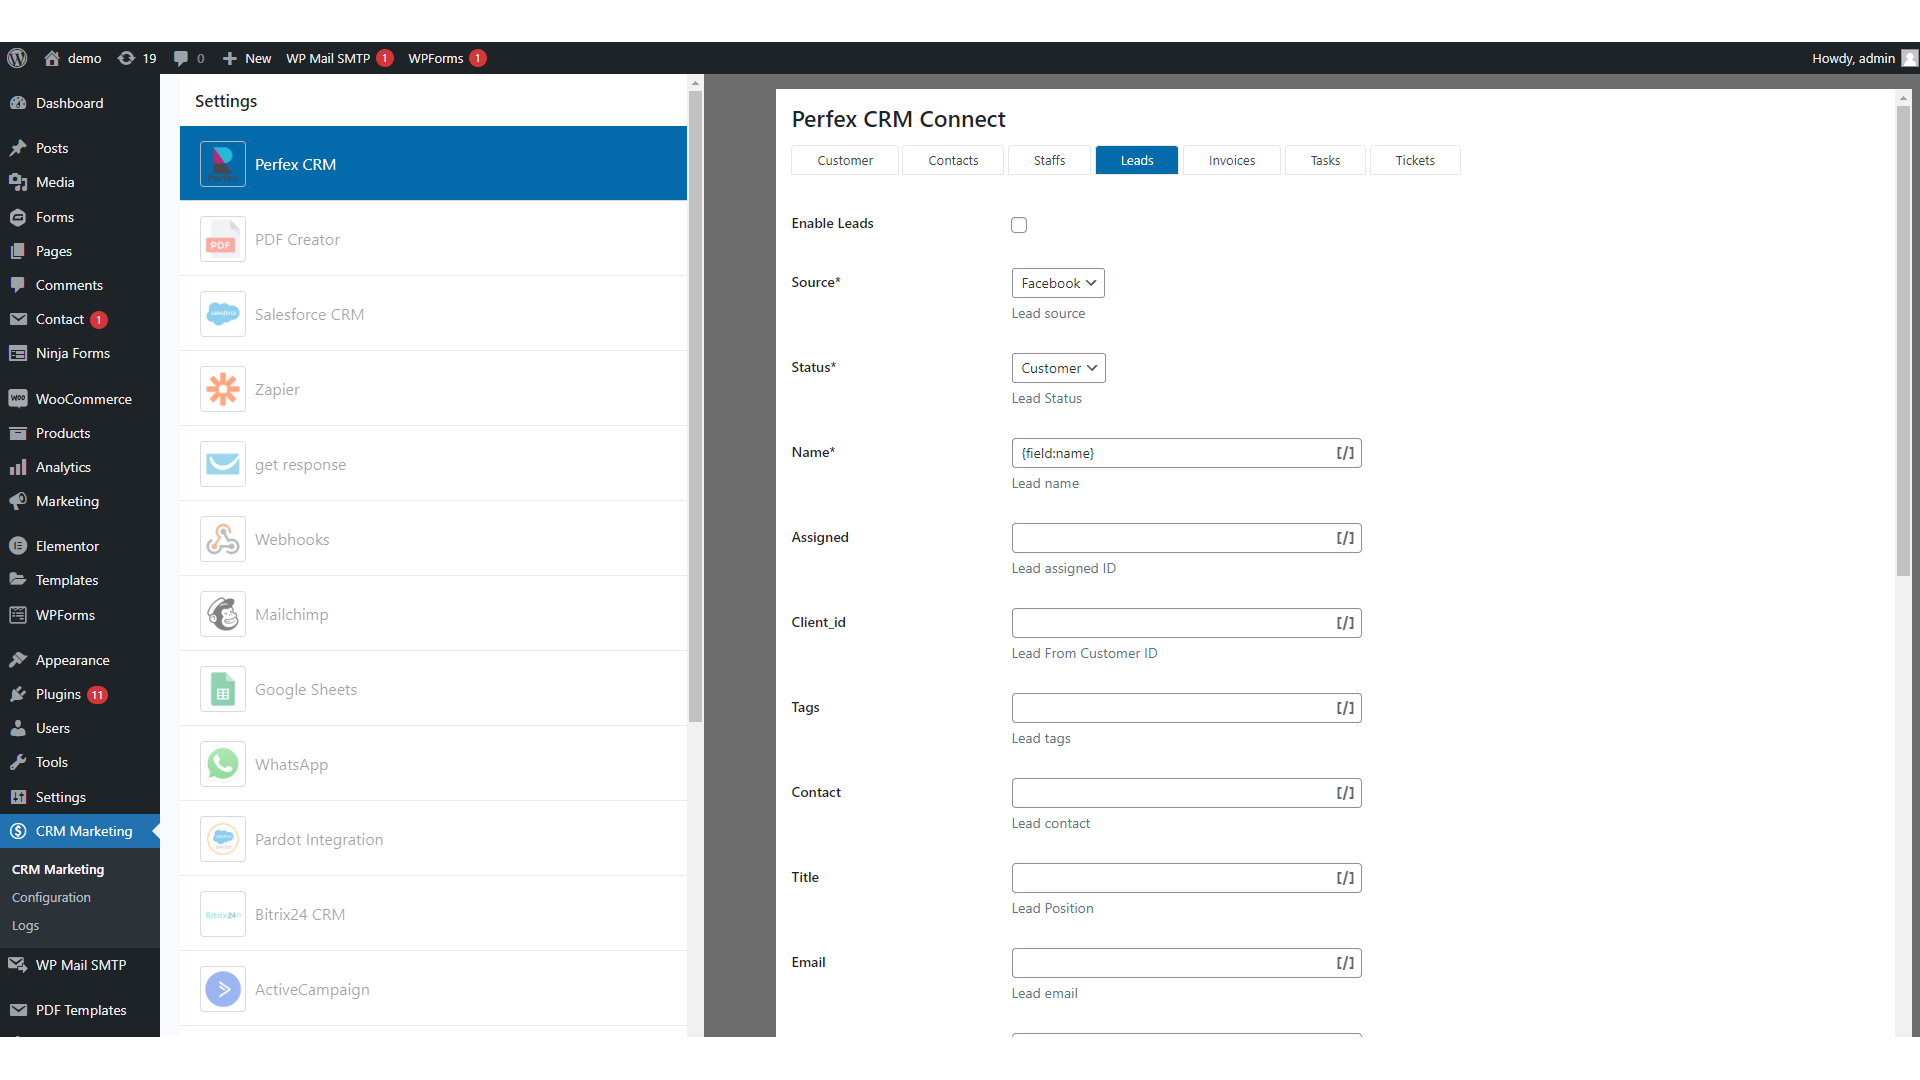
Task: Select the Mailchimp monkey icon
Action: [x=222, y=614]
